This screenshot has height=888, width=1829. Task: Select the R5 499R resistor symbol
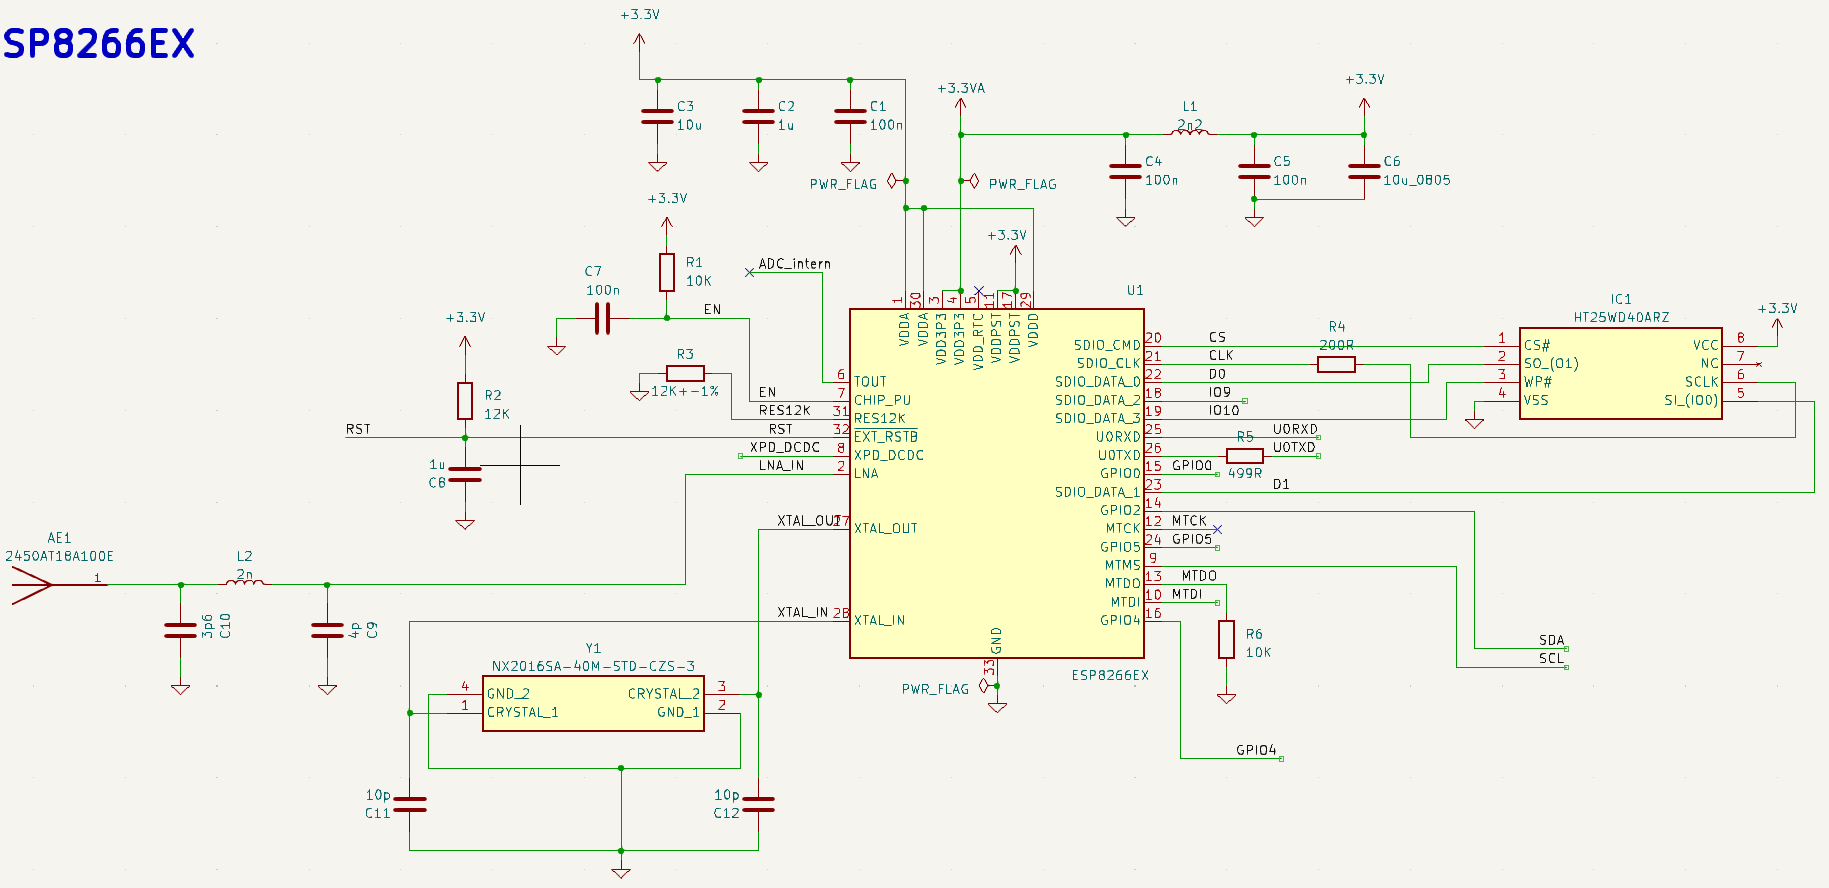[1245, 456]
